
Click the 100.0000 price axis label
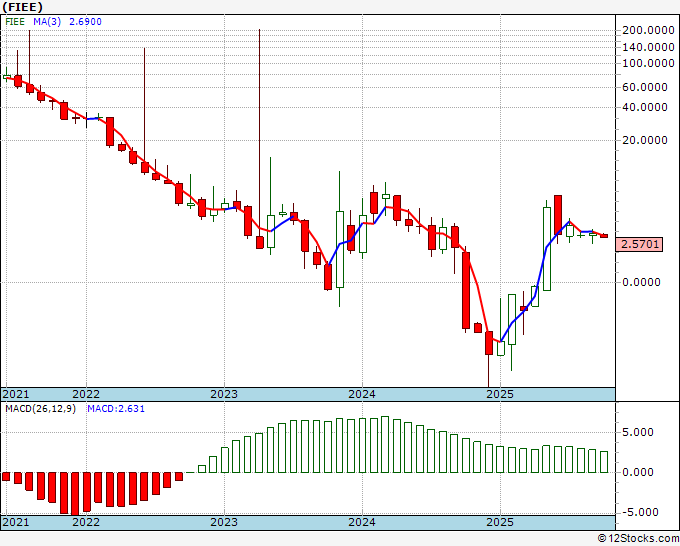[648, 63]
